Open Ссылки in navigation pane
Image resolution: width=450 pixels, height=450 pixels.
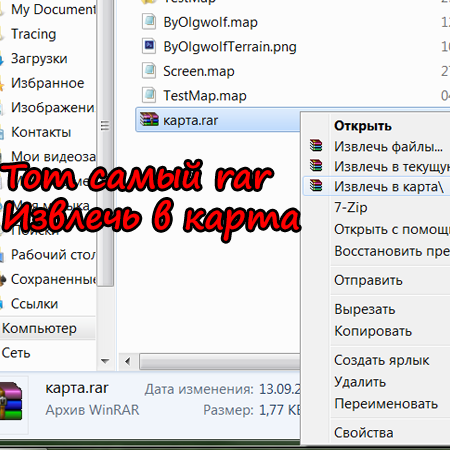click(34, 304)
